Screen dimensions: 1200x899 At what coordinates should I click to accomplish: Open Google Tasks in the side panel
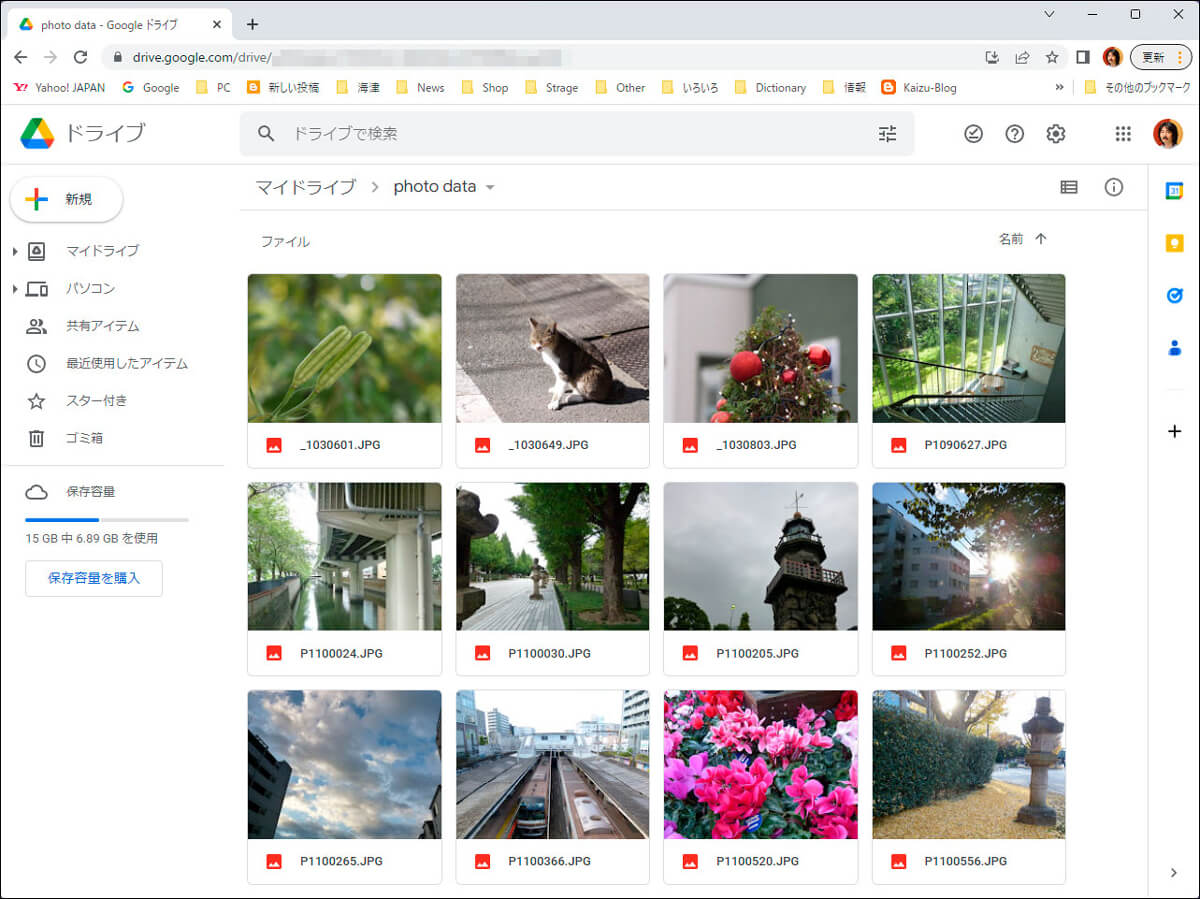pyautogui.click(x=1174, y=295)
